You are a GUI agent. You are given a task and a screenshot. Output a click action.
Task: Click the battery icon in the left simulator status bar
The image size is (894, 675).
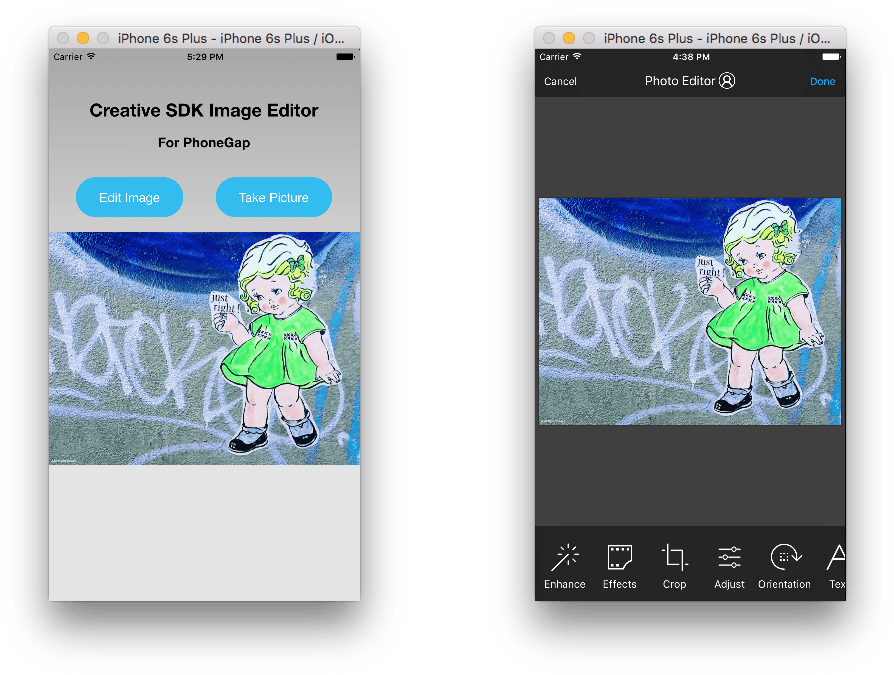[x=346, y=56]
